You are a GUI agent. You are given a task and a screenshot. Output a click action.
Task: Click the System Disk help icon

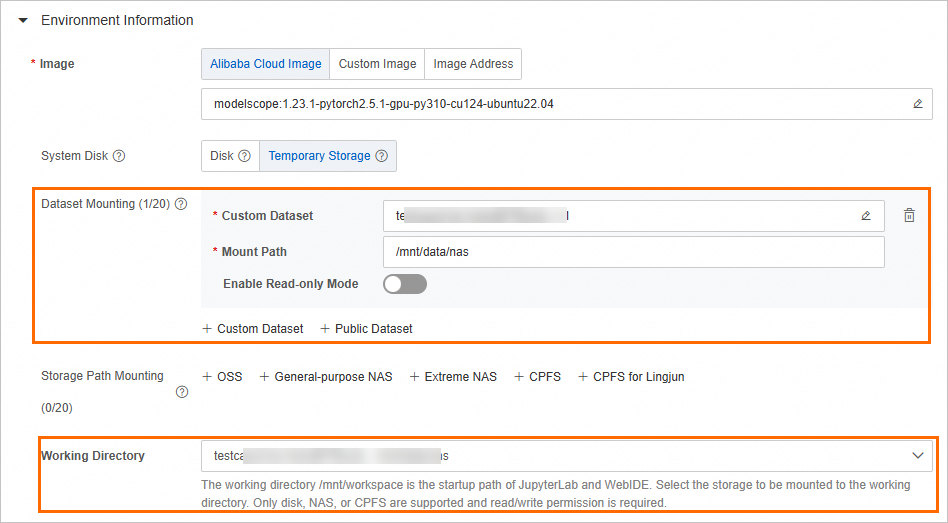[x=119, y=156]
